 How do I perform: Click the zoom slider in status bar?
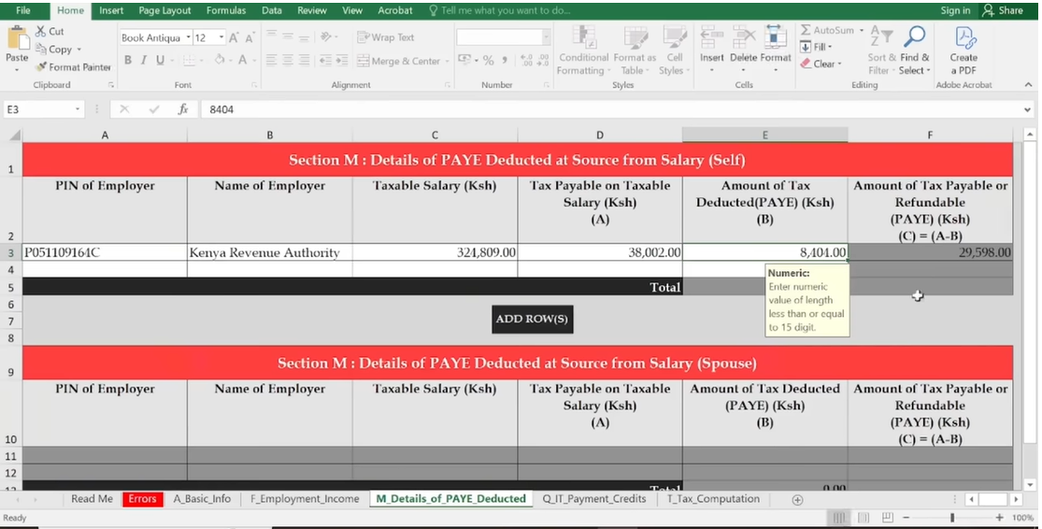pos(952,518)
